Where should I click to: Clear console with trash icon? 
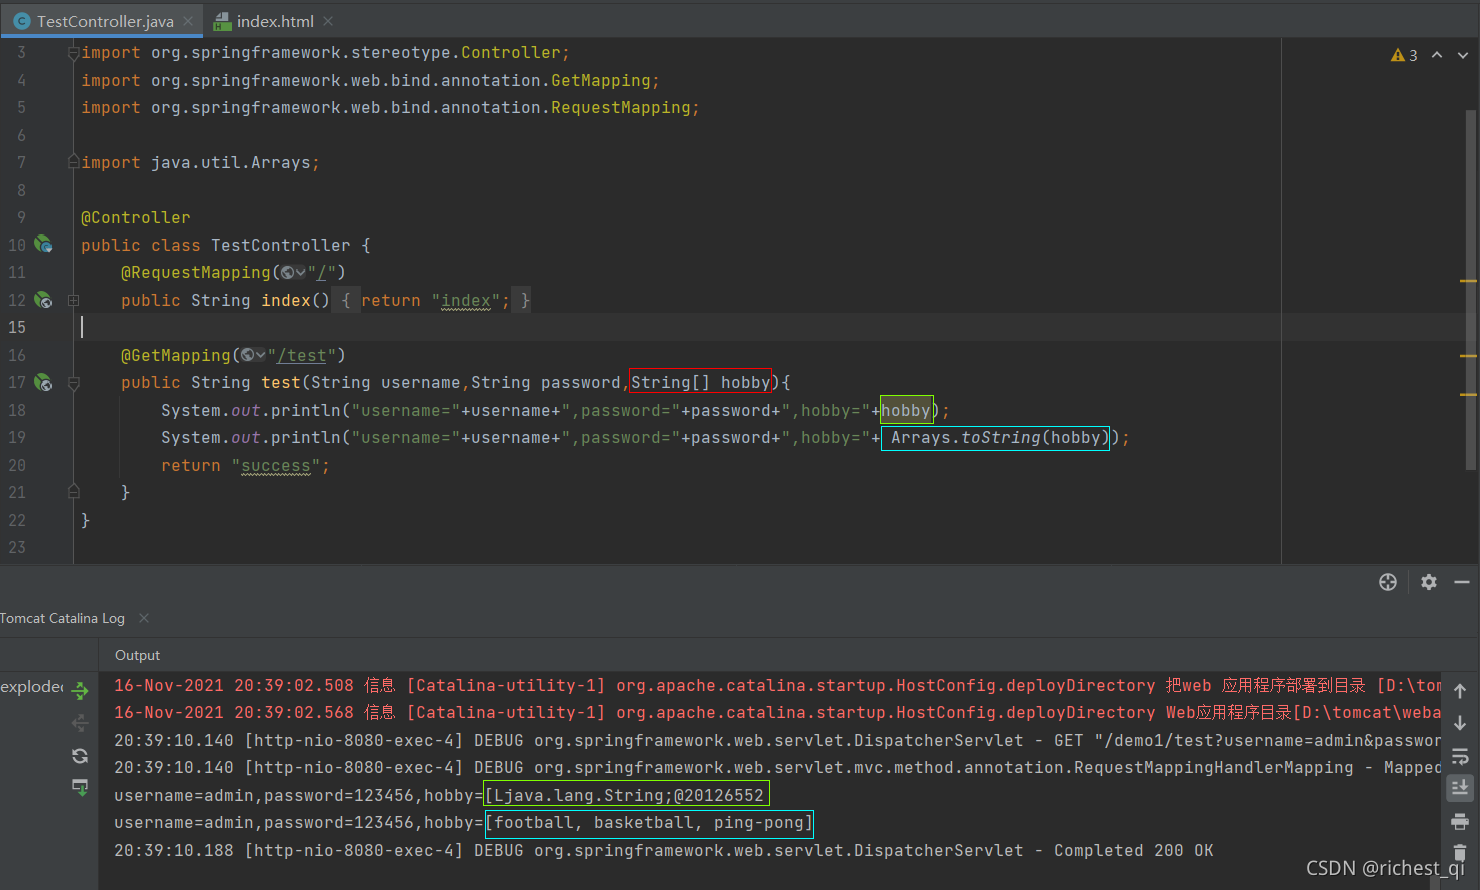point(1460,853)
